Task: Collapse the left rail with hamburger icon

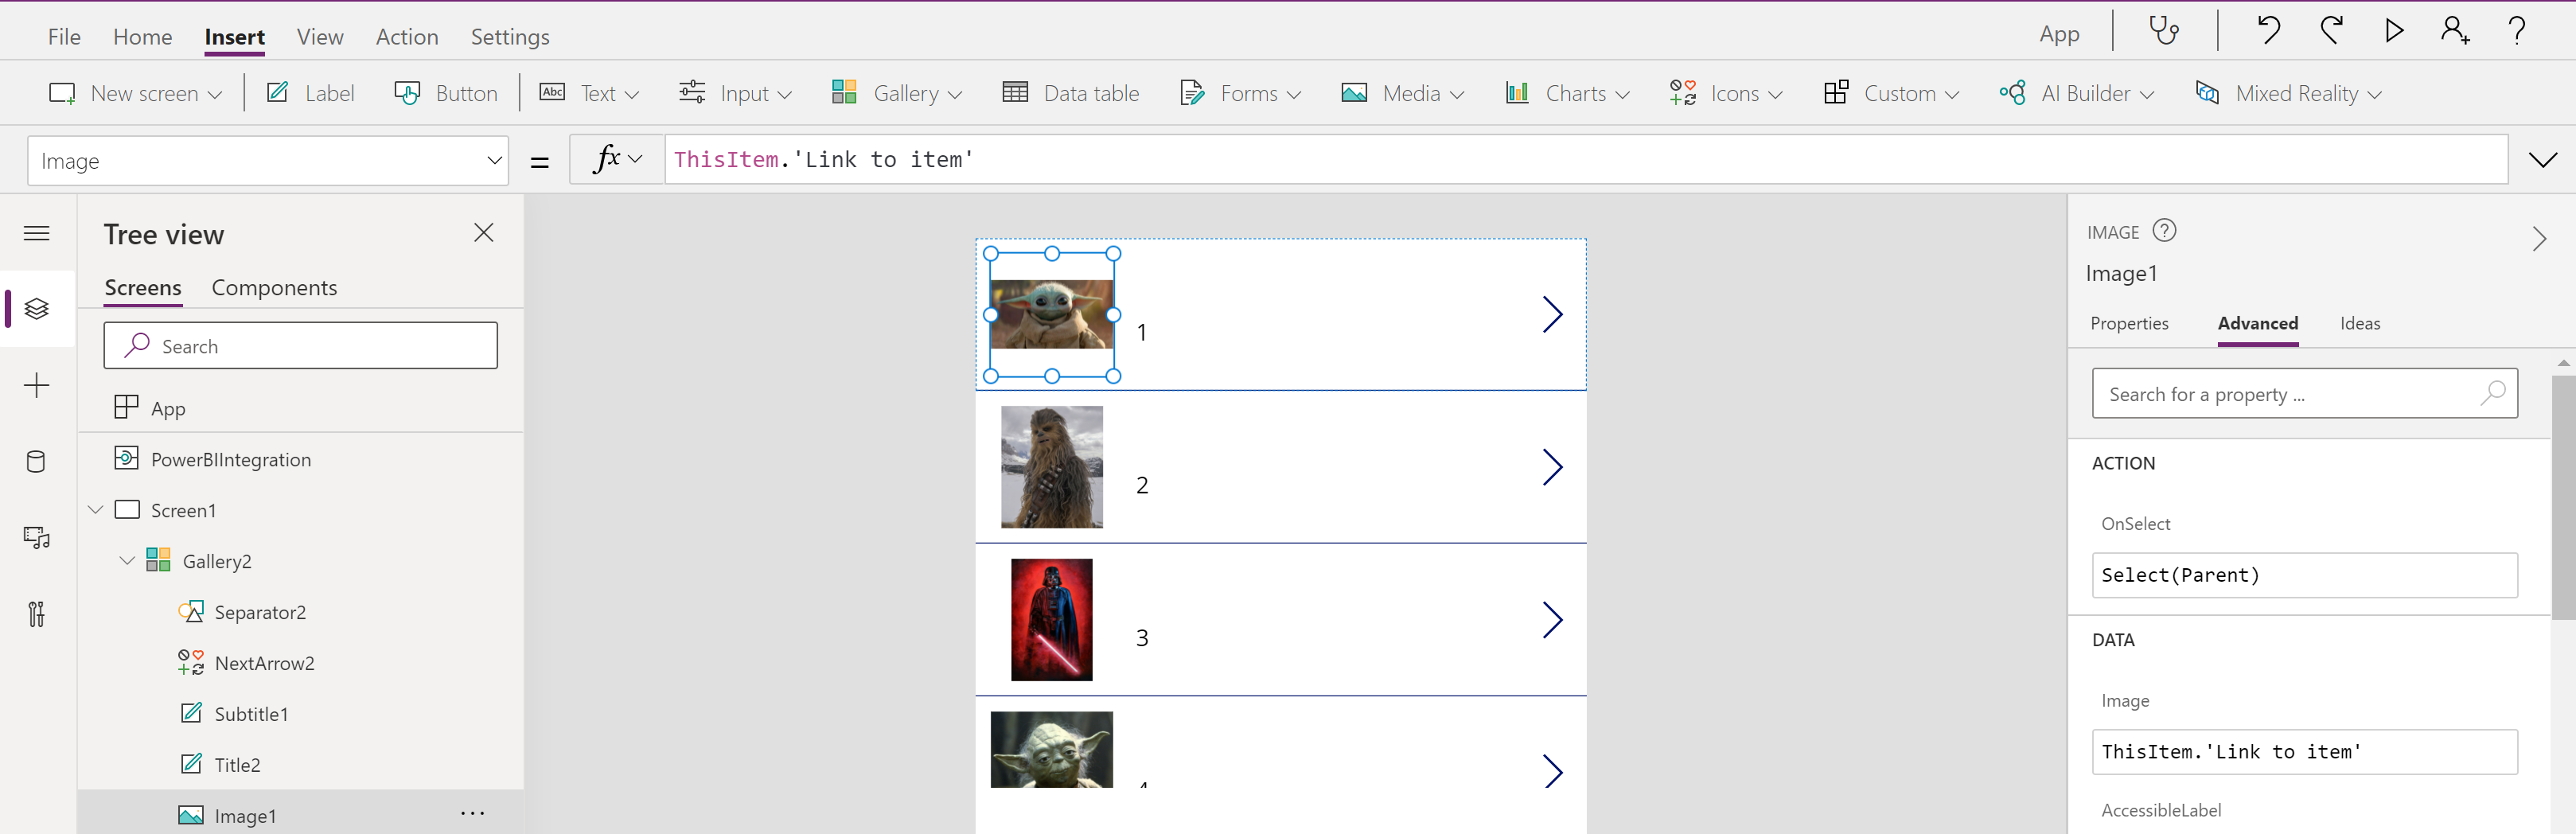Action: pos(36,233)
